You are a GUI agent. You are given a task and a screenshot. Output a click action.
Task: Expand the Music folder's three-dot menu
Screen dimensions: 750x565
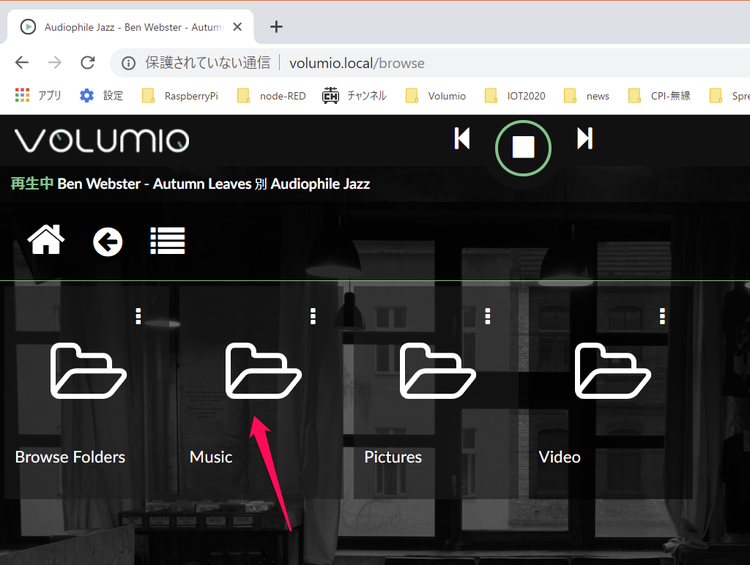click(313, 316)
